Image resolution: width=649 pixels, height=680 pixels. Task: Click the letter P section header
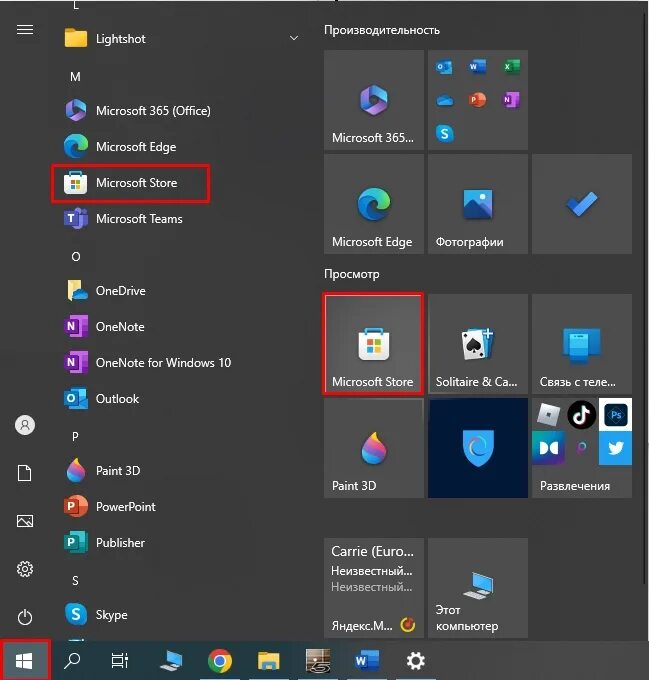point(75,436)
